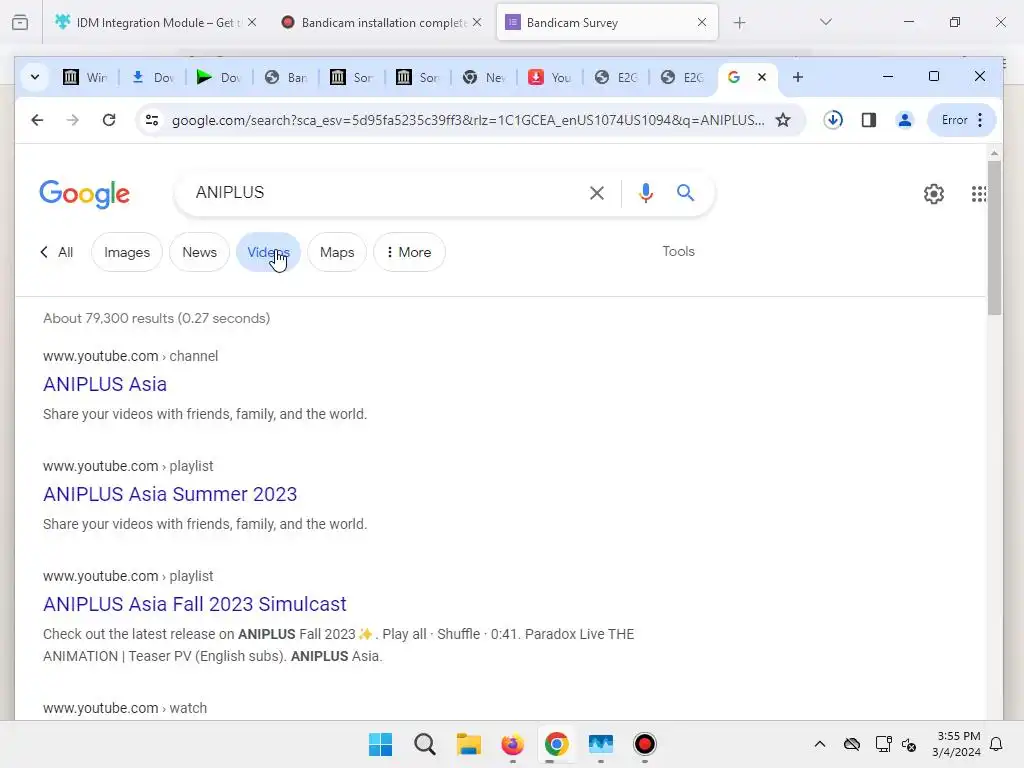Open Google apps grid
The height and width of the screenshot is (768, 1024).
978,194
